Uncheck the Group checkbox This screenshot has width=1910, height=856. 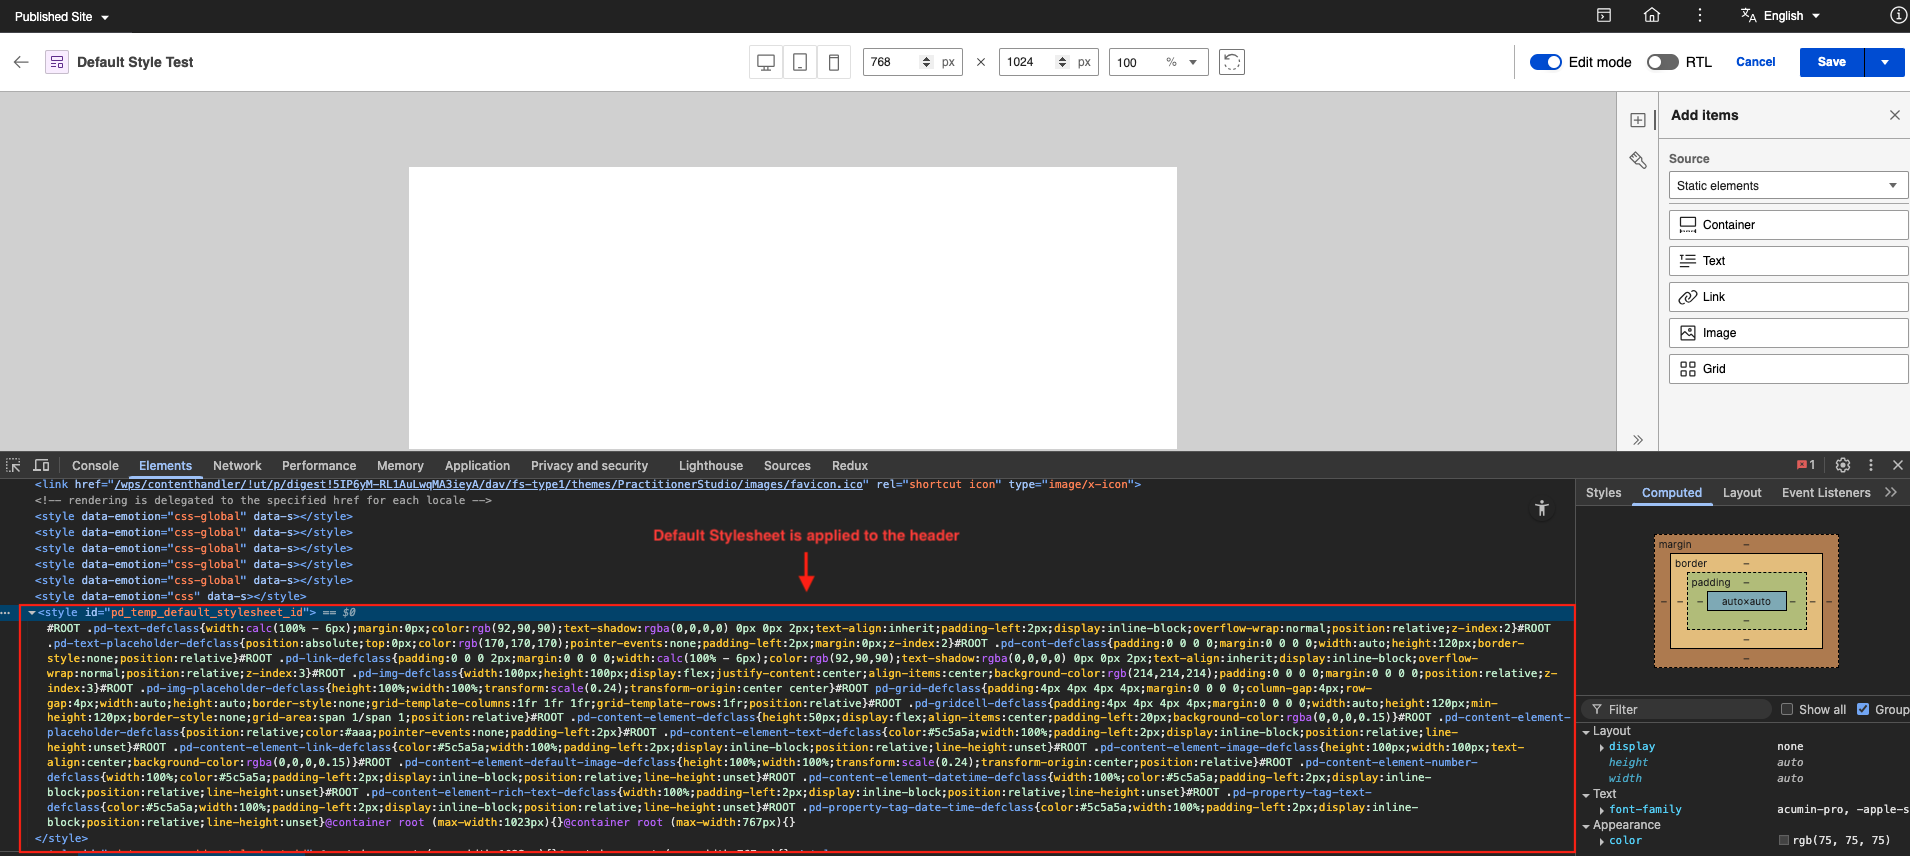(1863, 709)
